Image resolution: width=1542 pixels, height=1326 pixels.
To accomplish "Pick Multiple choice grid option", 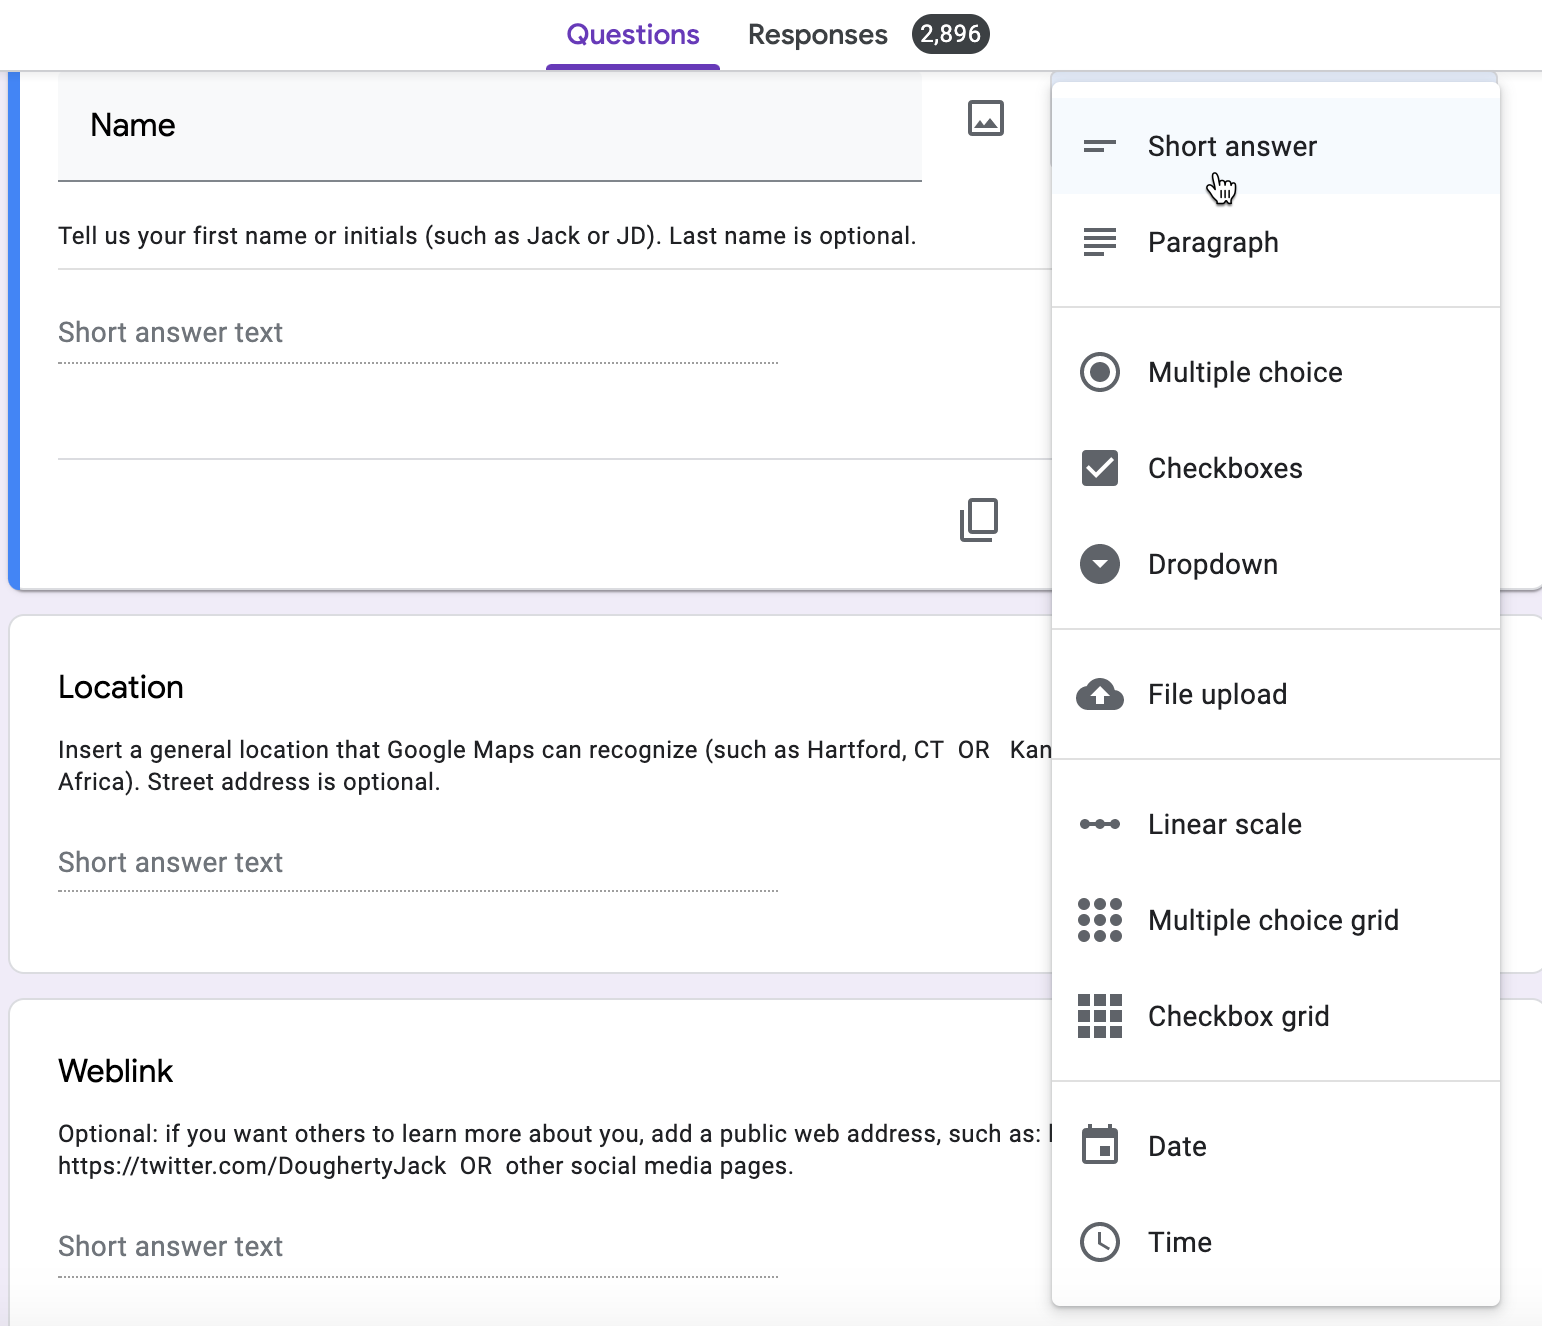I will click(x=1276, y=920).
